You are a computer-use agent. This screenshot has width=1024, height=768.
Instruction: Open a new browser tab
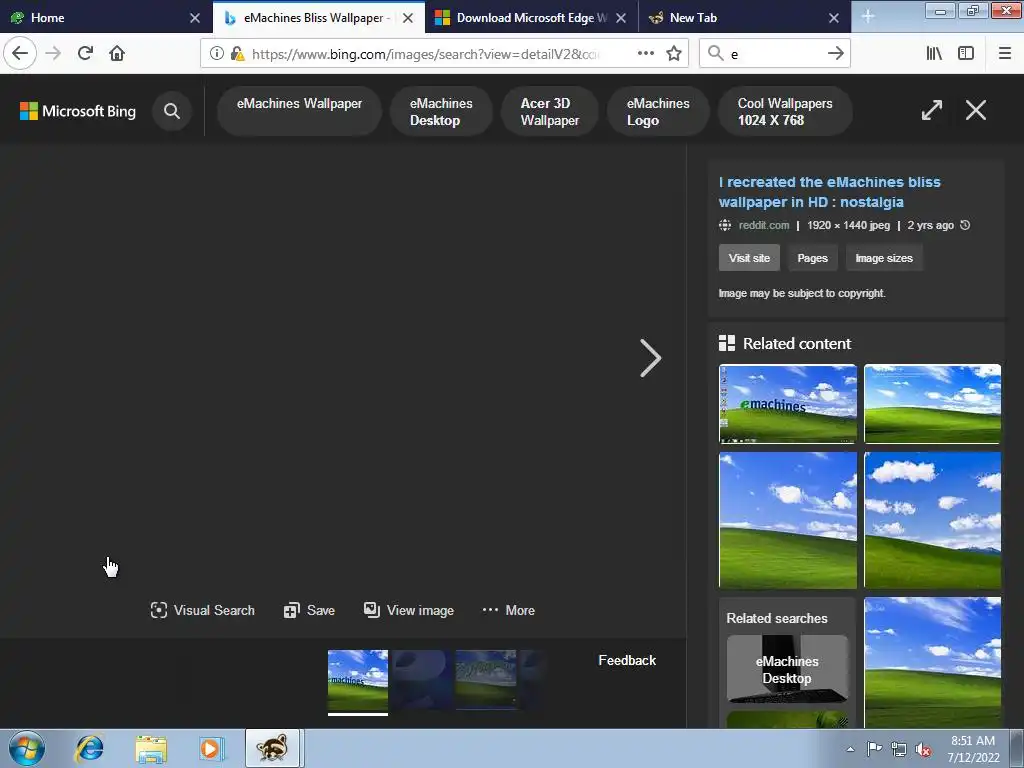click(867, 17)
